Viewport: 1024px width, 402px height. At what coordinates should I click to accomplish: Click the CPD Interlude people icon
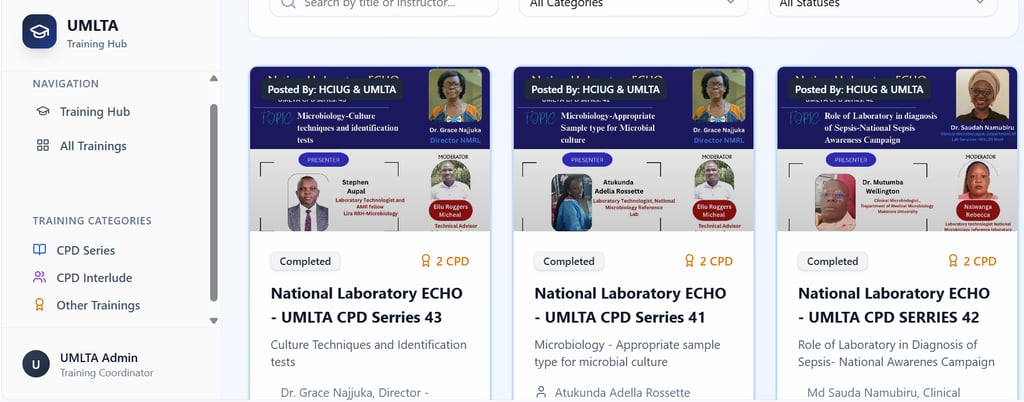tap(40, 278)
